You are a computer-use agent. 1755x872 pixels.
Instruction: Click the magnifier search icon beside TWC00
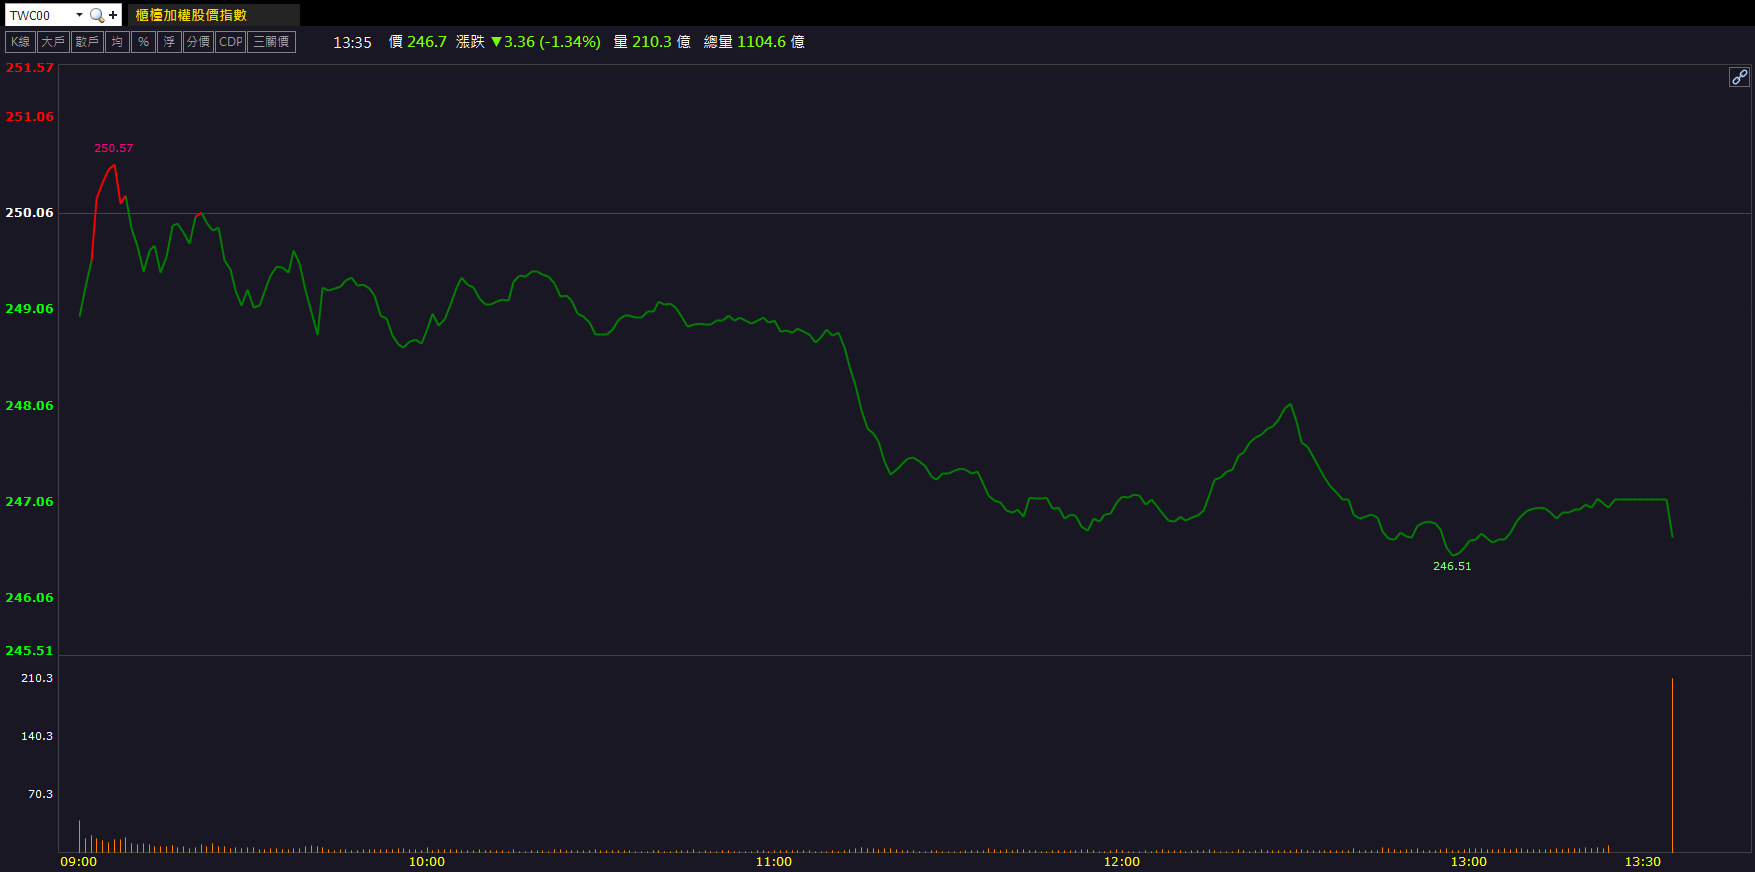[x=96, y=15]
